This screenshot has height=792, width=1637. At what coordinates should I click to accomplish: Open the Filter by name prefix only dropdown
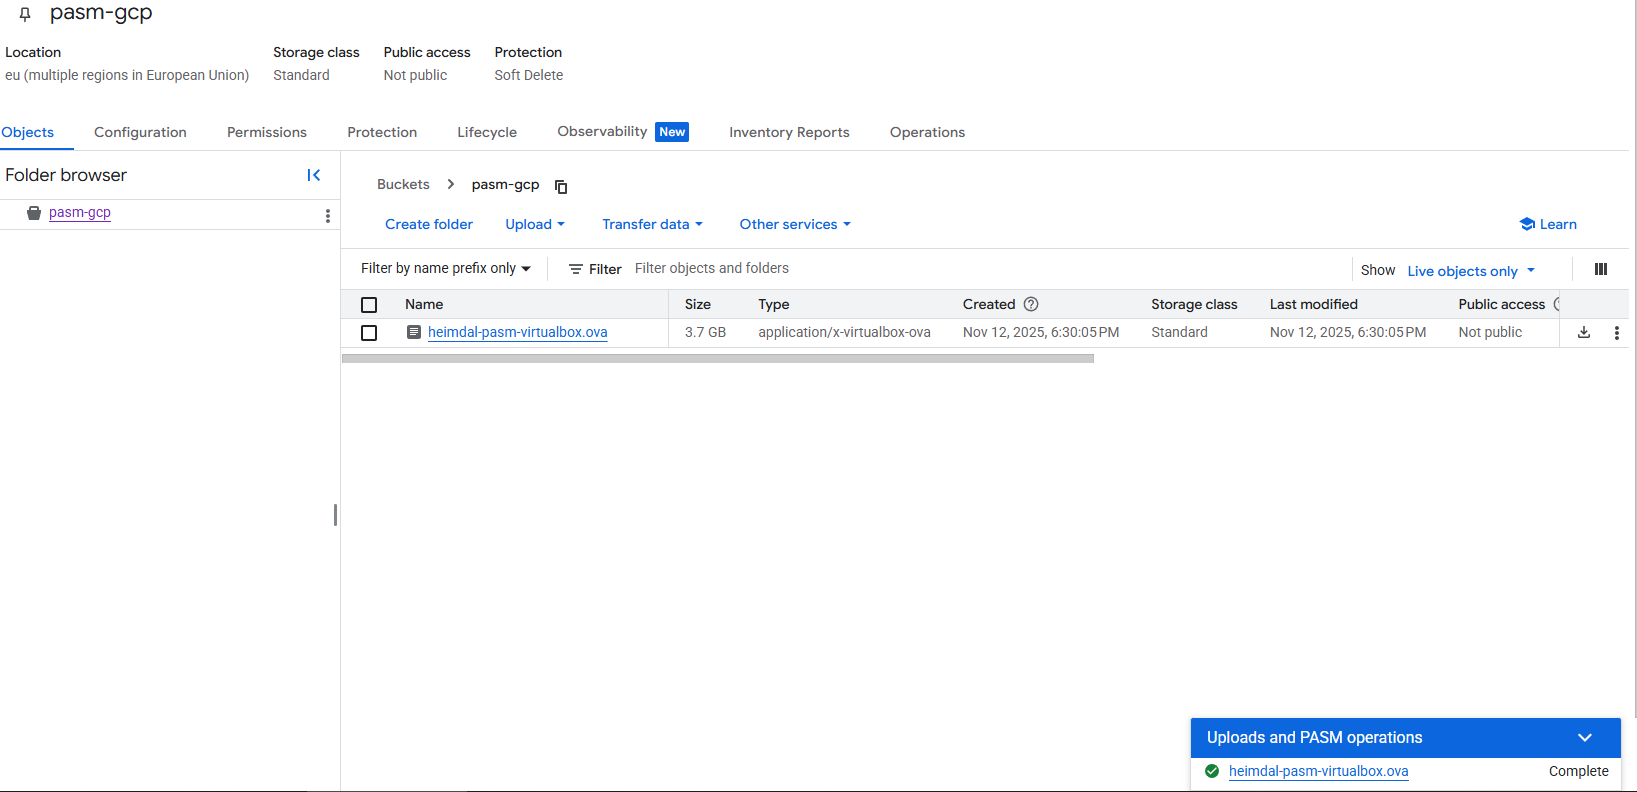[x=446, y=268]
